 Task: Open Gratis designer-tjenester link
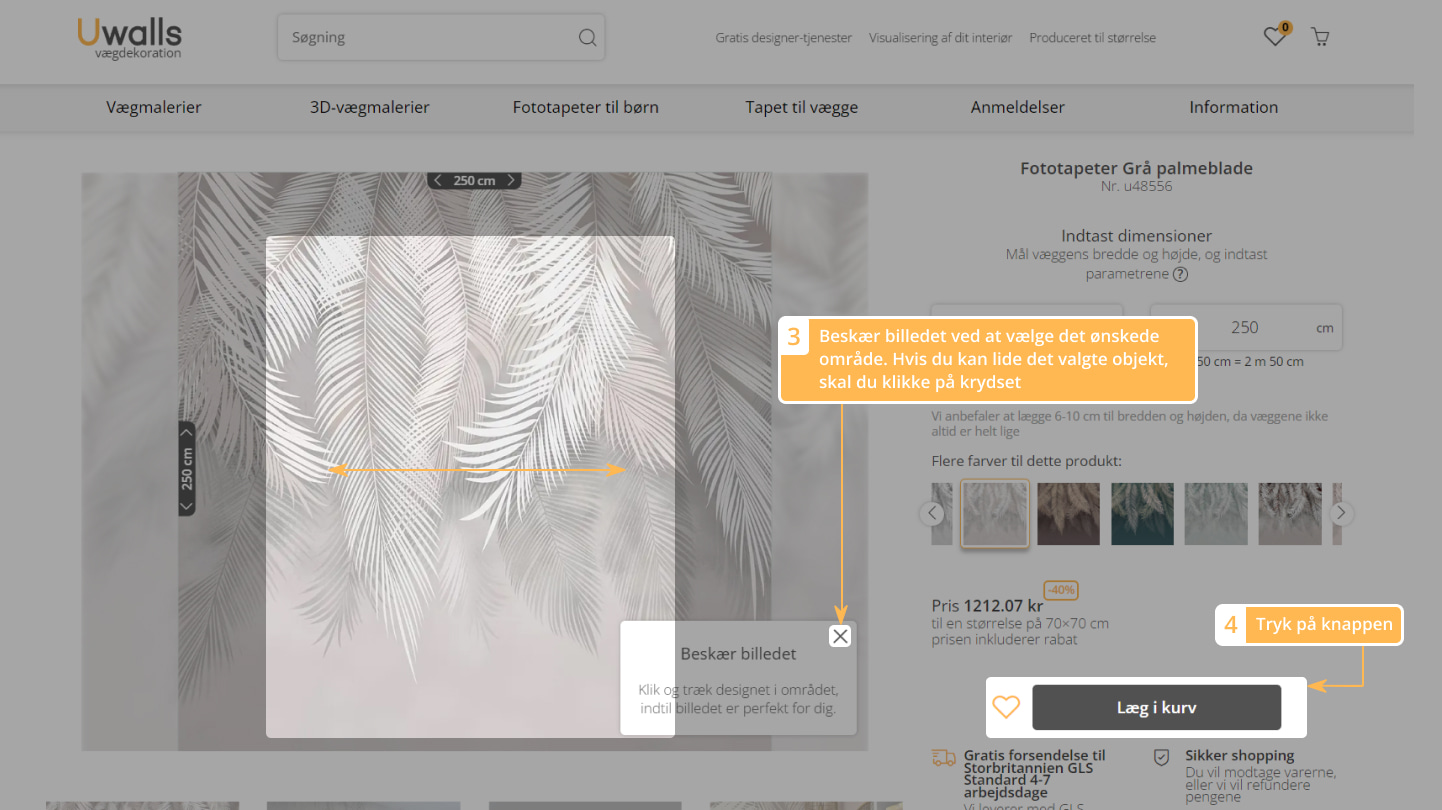click(783, 38)
